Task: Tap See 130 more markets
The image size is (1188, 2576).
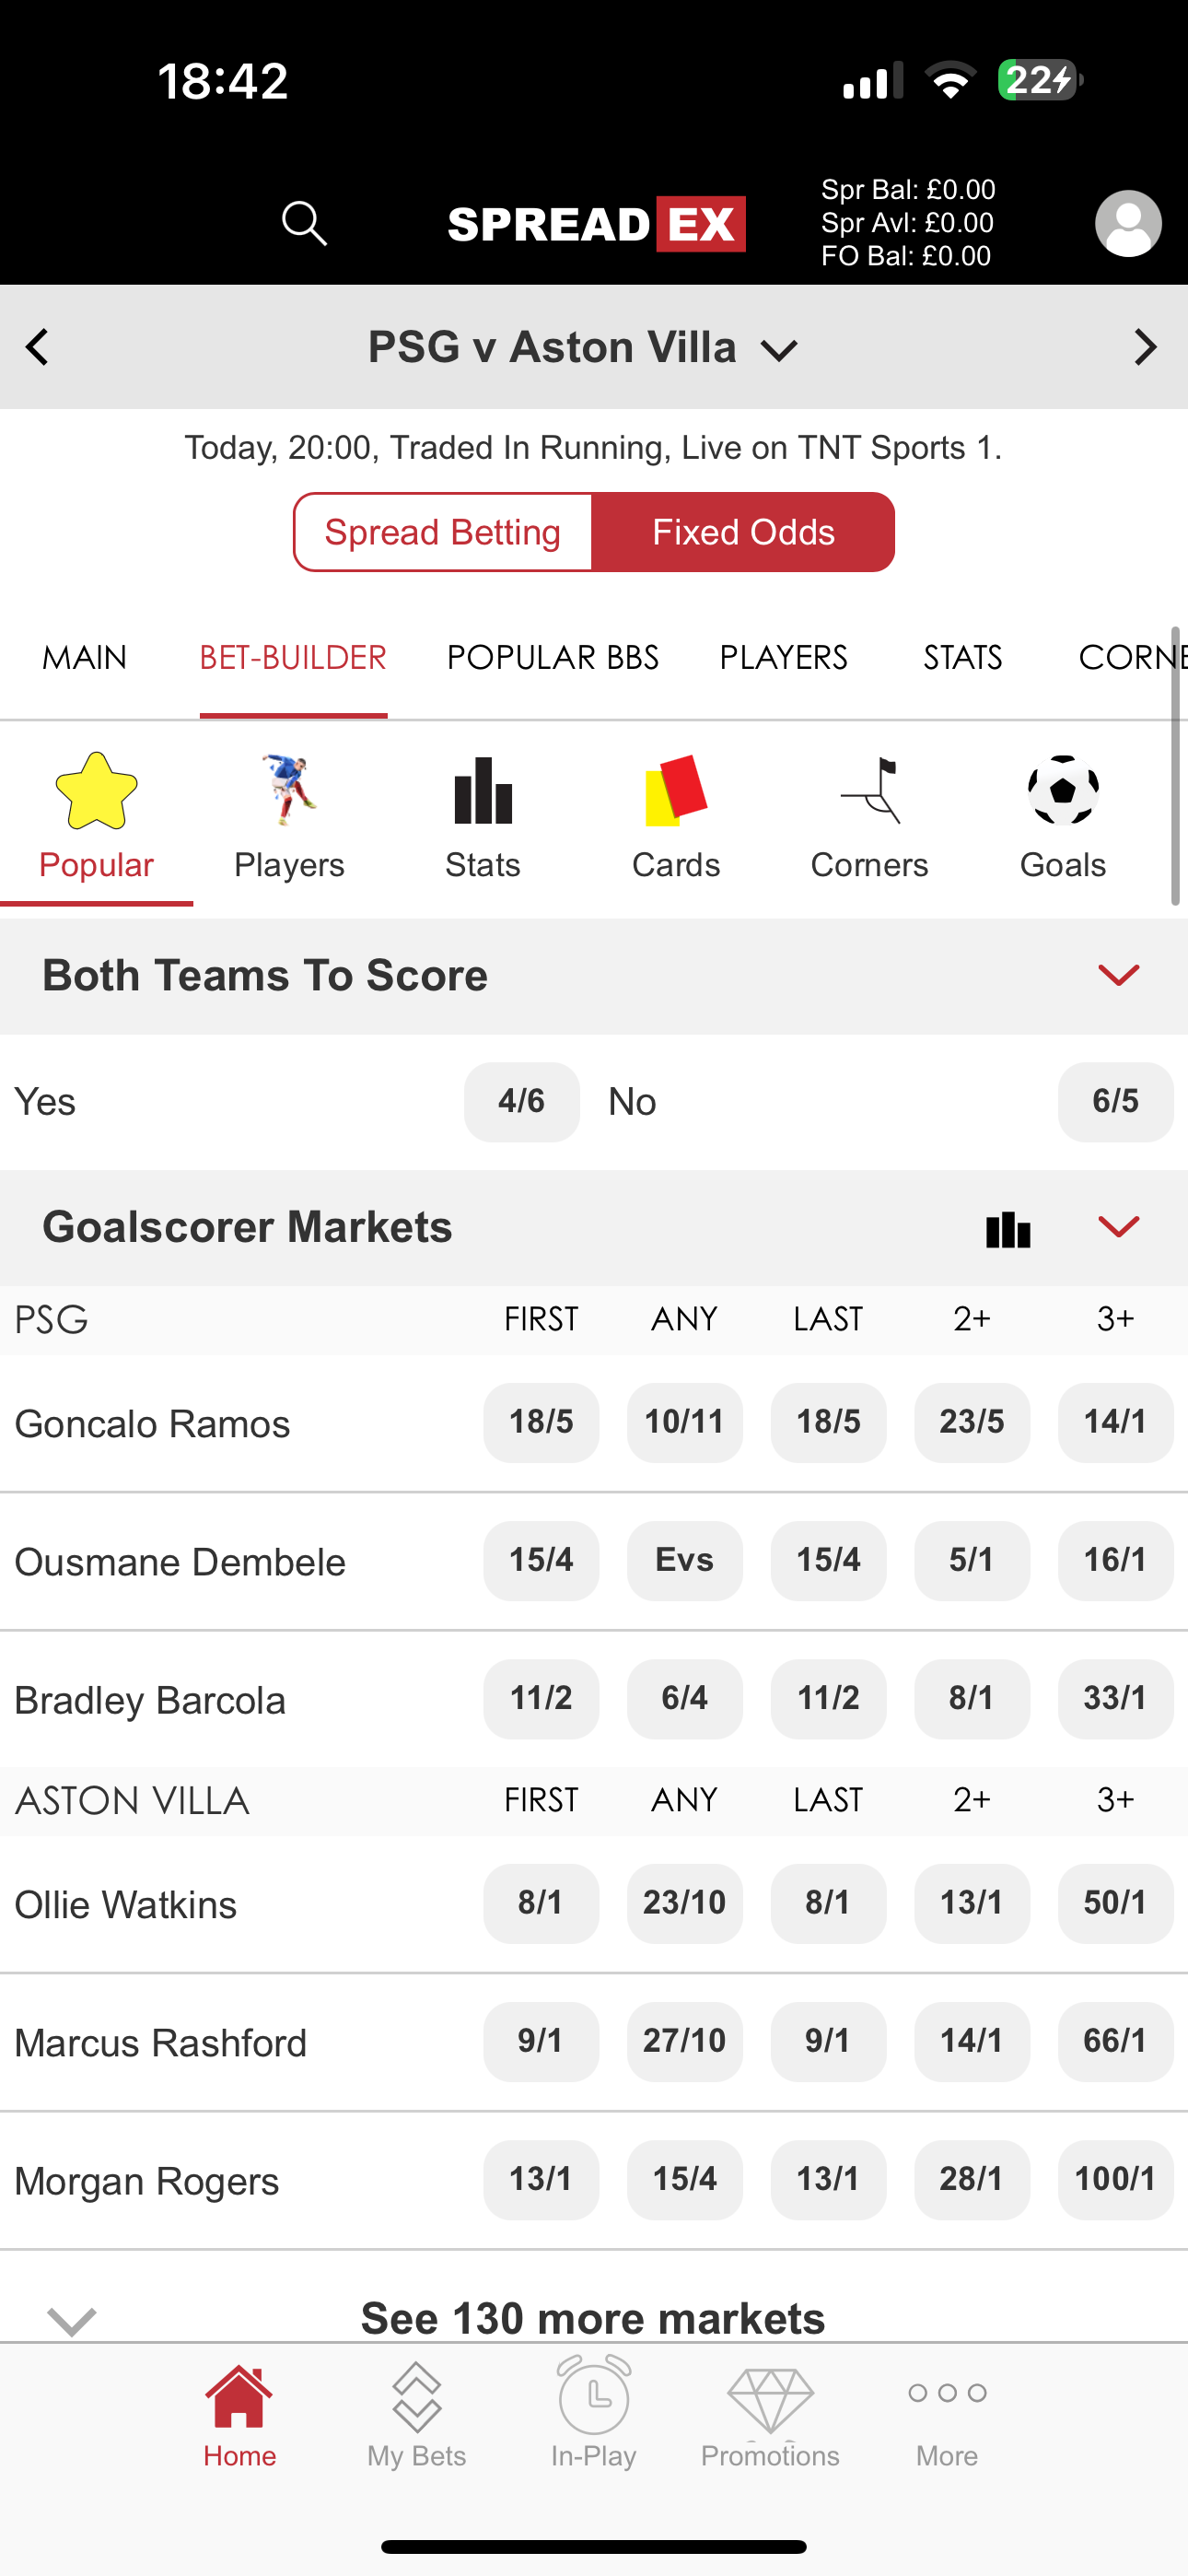Action: [593, 2317]
